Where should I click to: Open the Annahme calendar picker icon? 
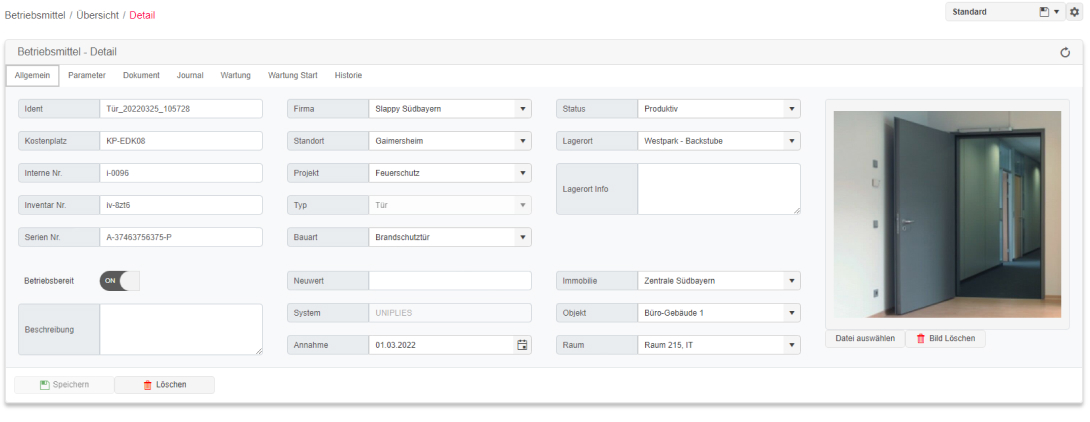523,345
